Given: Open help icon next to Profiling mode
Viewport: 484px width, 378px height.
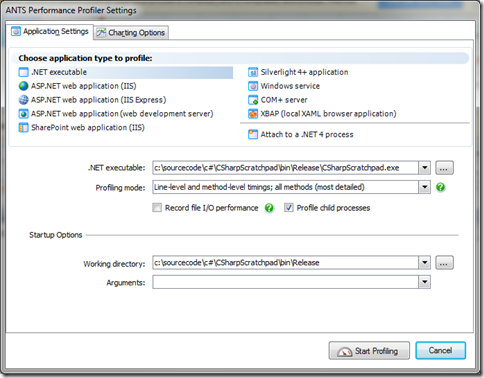Looking at the screenshot, I should click(440, 187).
